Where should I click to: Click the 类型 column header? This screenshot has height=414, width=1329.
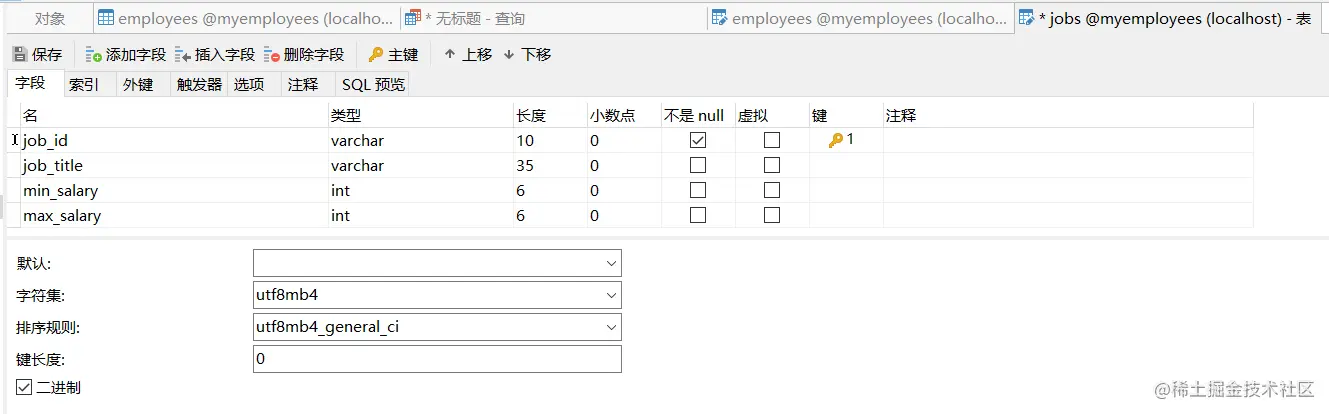tap(421, 116)
